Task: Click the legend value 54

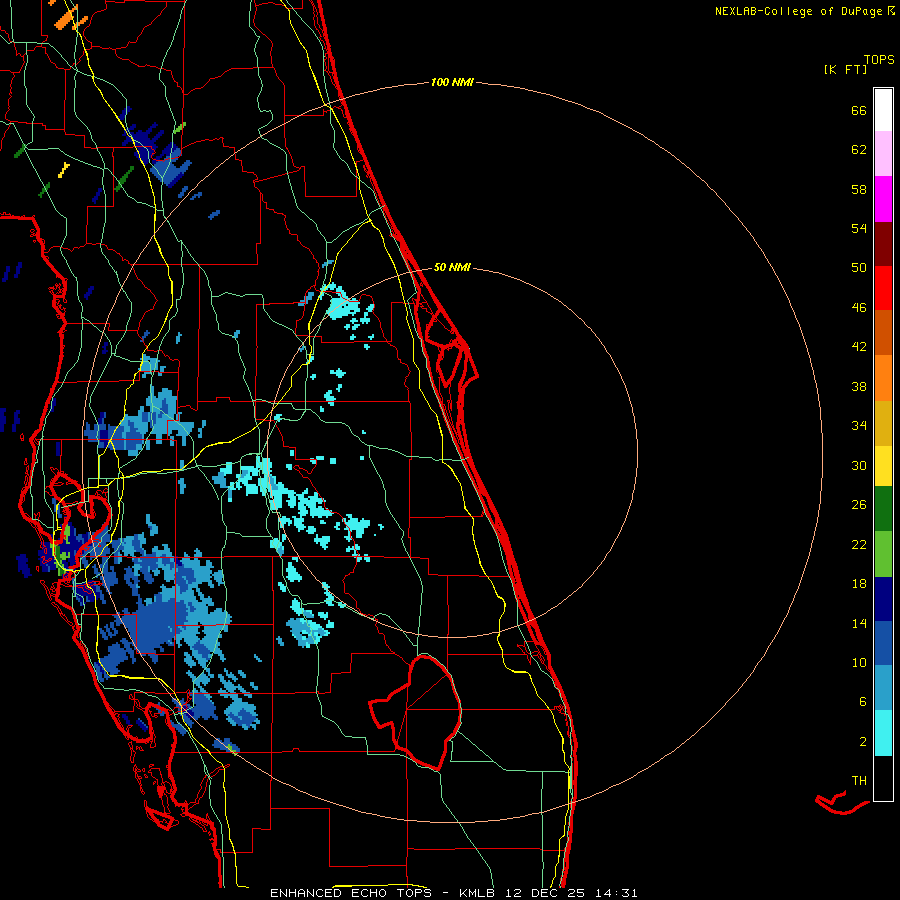Action: 859,228
